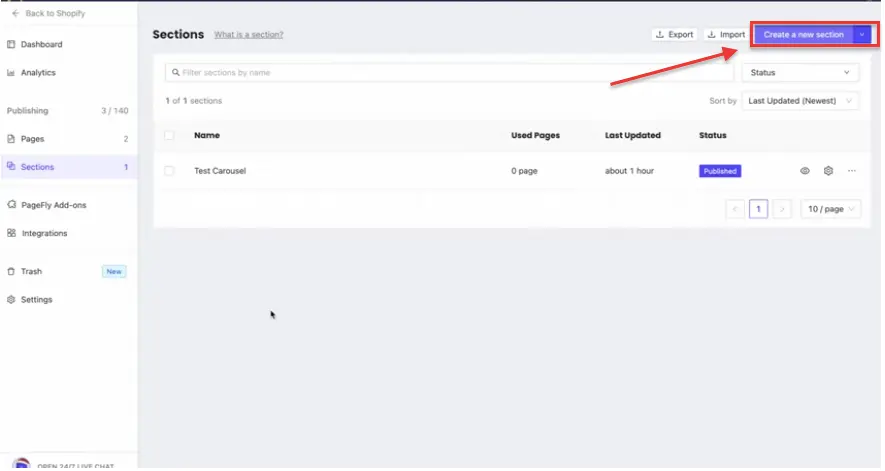Click the Trash icon in sidebar
This screenshot has width=885, height=471.
(11, 271)
